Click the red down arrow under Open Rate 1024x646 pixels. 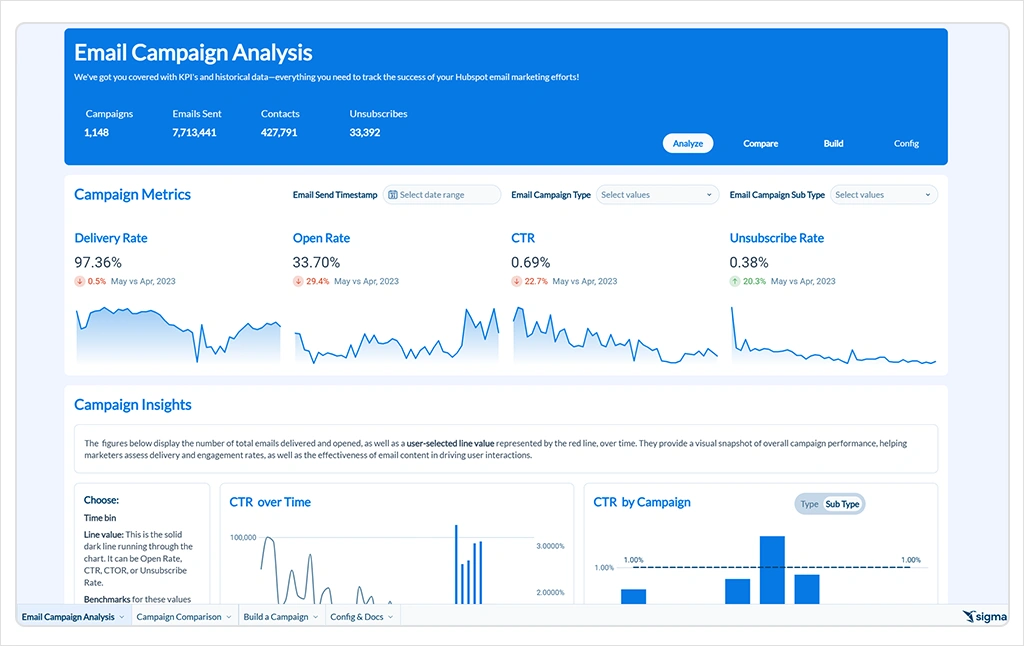pos(298,281)
